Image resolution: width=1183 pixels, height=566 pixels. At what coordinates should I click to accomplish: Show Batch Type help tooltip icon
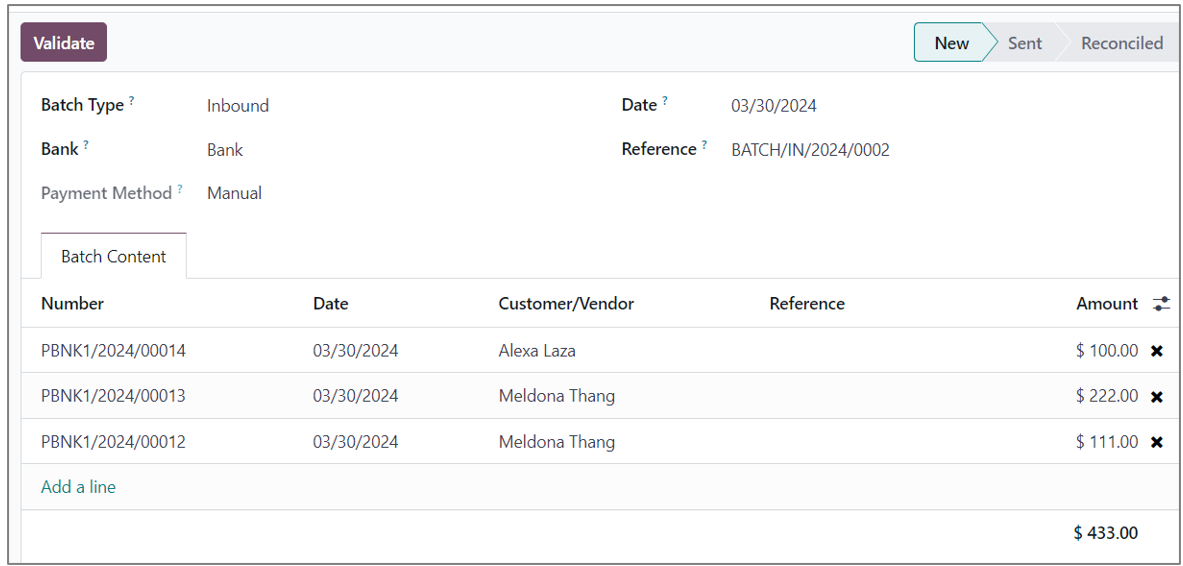click(131, 101)
